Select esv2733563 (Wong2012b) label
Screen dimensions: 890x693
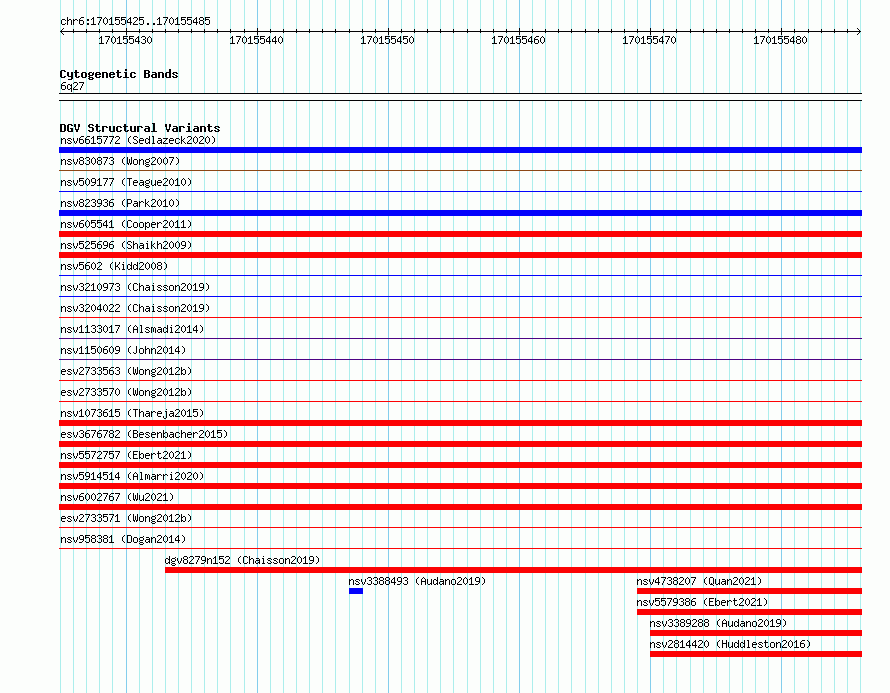(126, 371)
